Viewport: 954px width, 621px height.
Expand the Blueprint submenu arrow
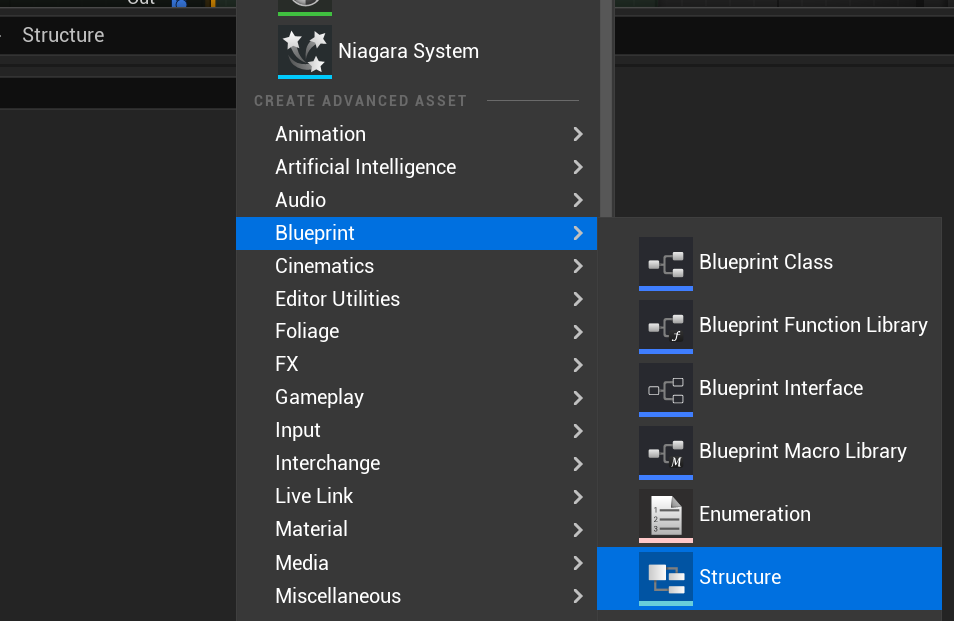[x=578, y=233]
